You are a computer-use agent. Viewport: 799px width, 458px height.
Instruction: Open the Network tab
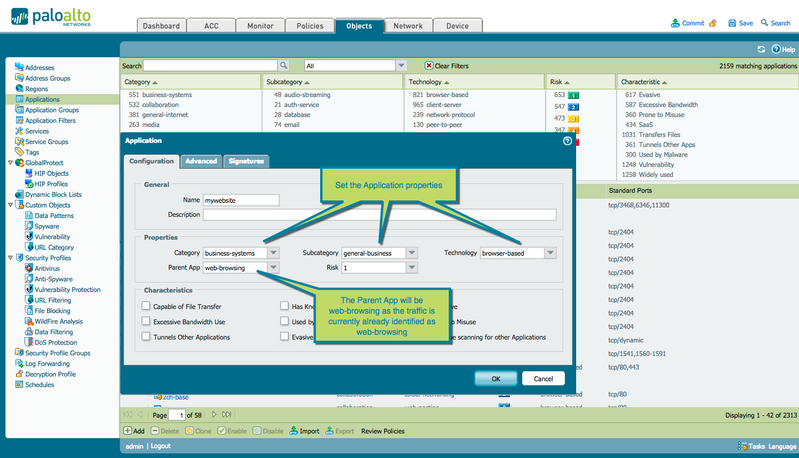(408, 25)
